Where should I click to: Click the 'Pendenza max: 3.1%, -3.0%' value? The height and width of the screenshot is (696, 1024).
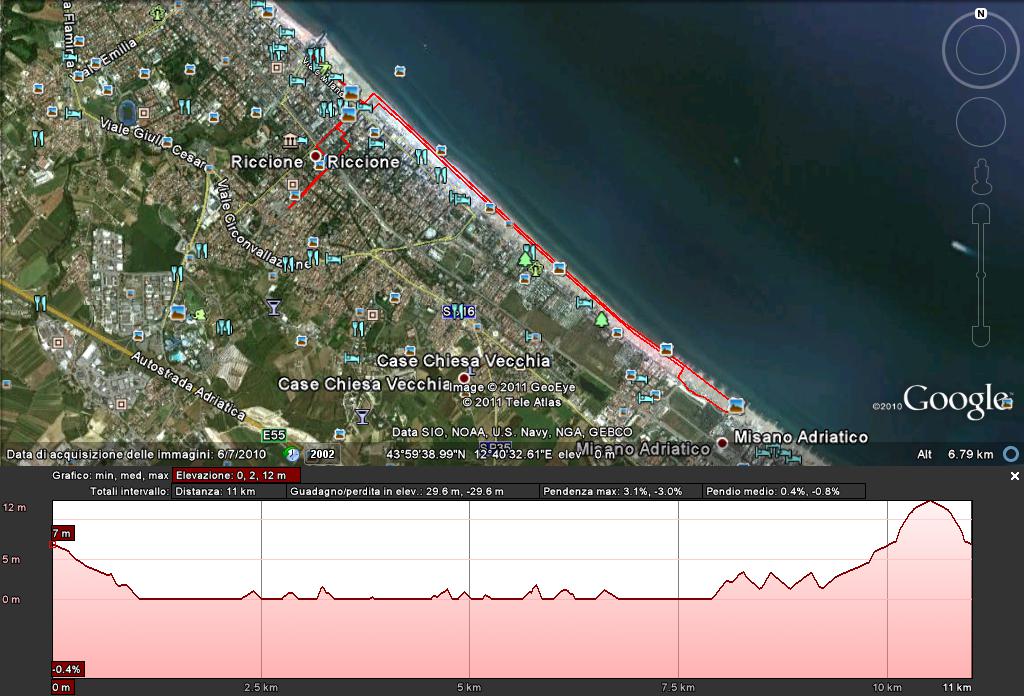point(621,491)
